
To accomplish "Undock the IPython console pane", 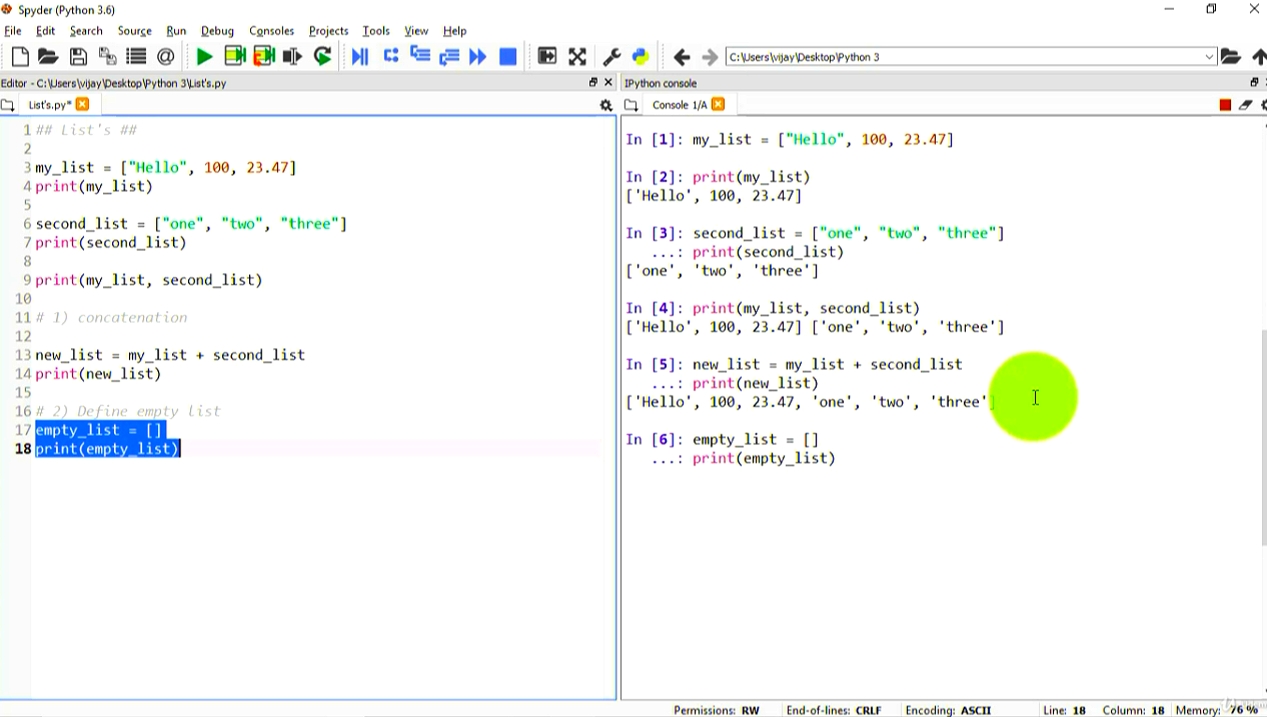I will [x=1254, y=83].
